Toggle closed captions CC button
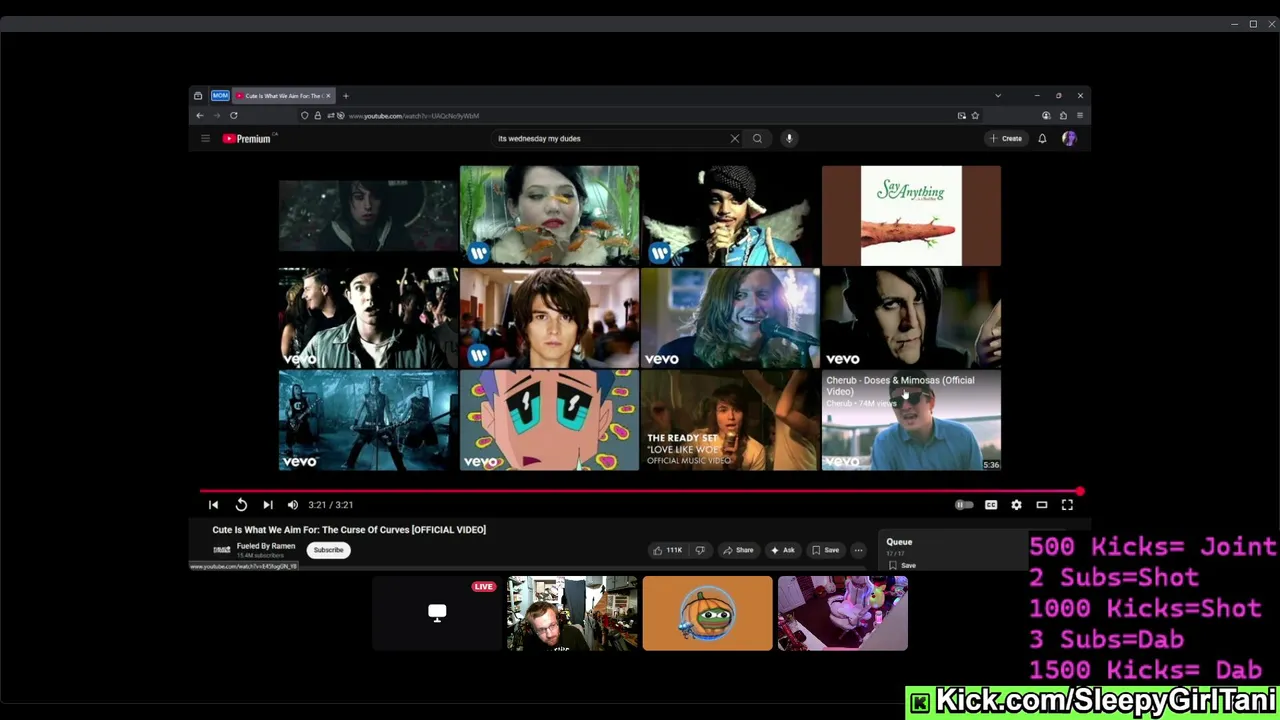Image resolution: width=1280 pixels, height=720 pixels. [991, 505]
